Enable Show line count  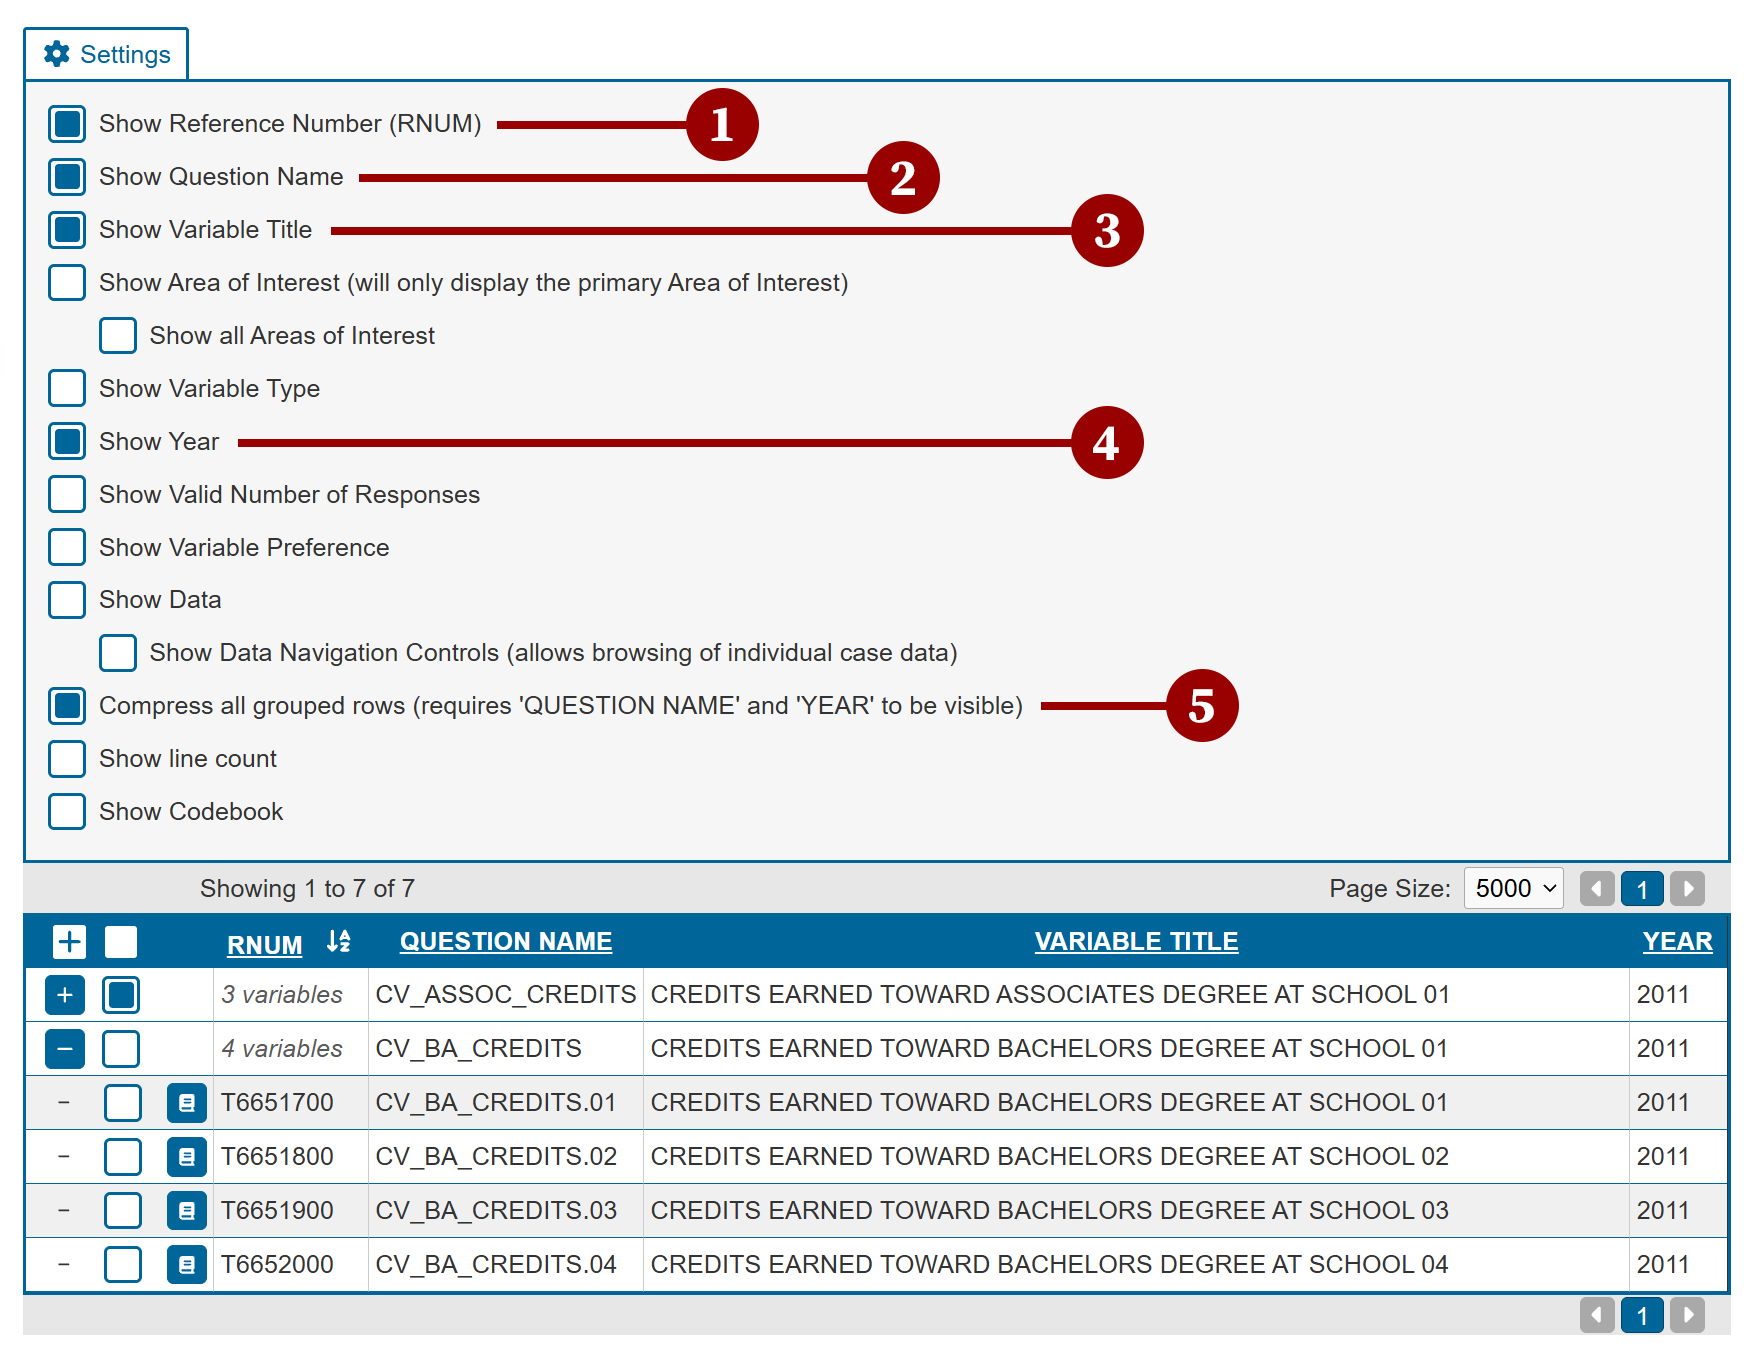tap(67, 759)
